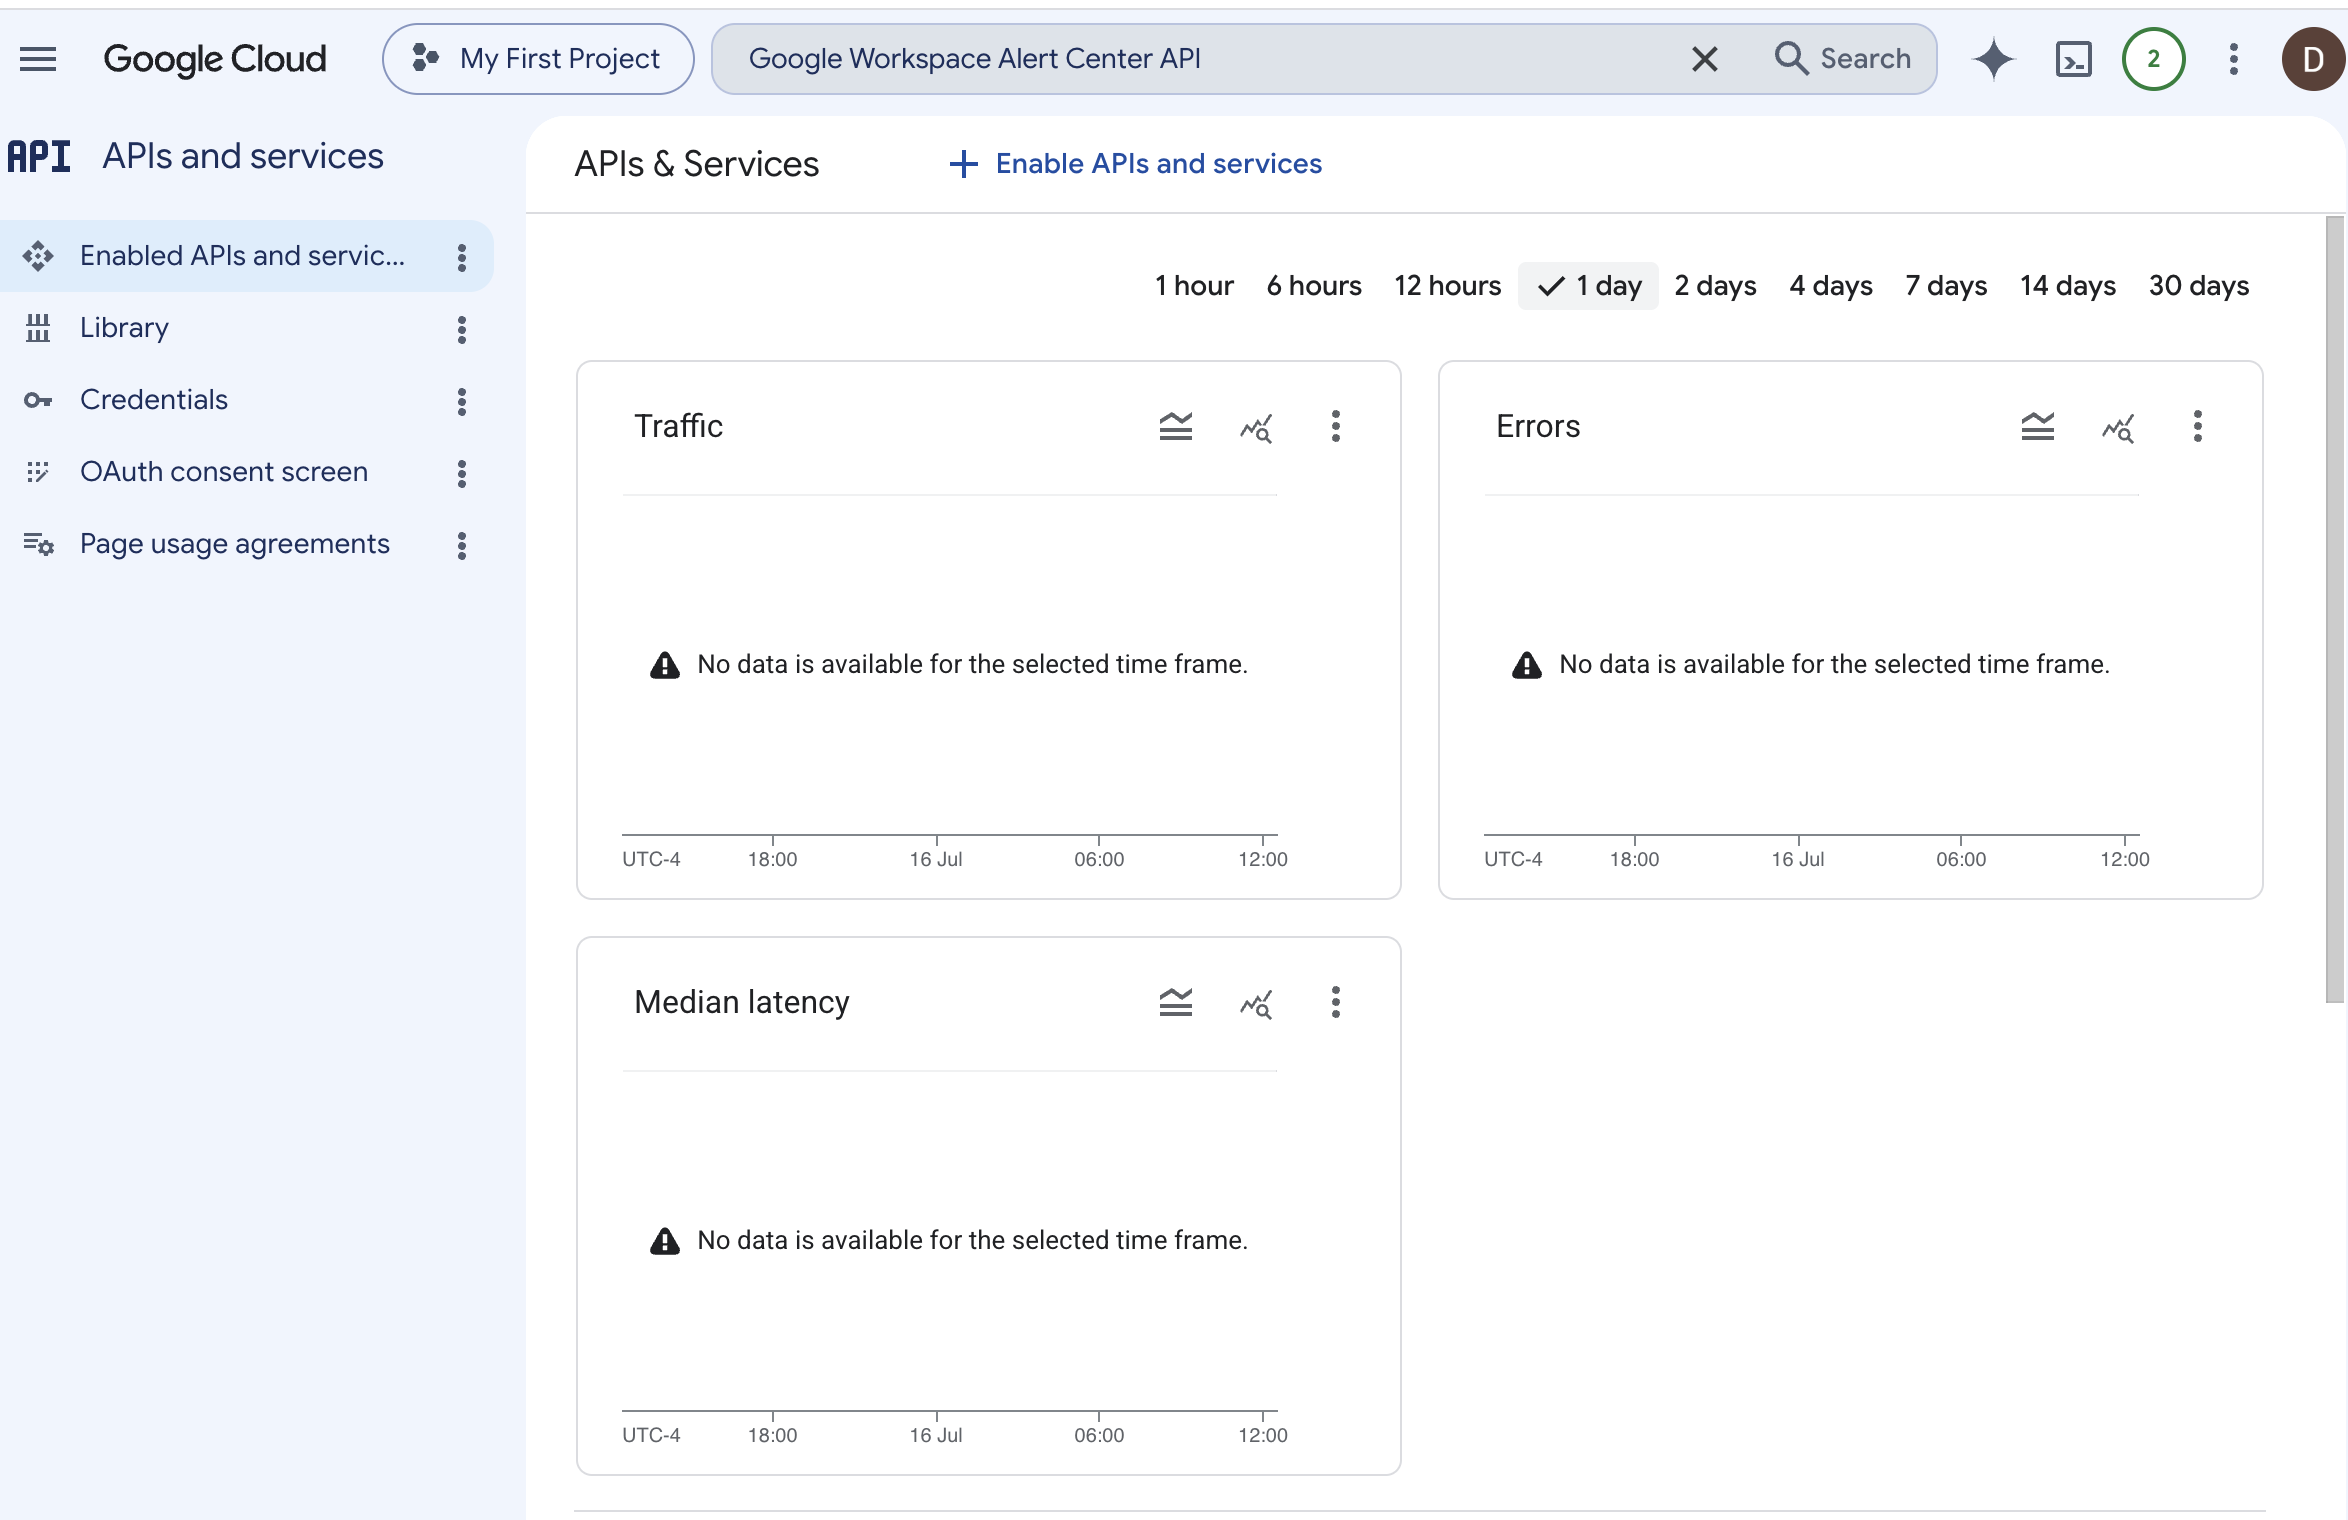
Task: Open the account avatar D
Action: coord(2313,59)
